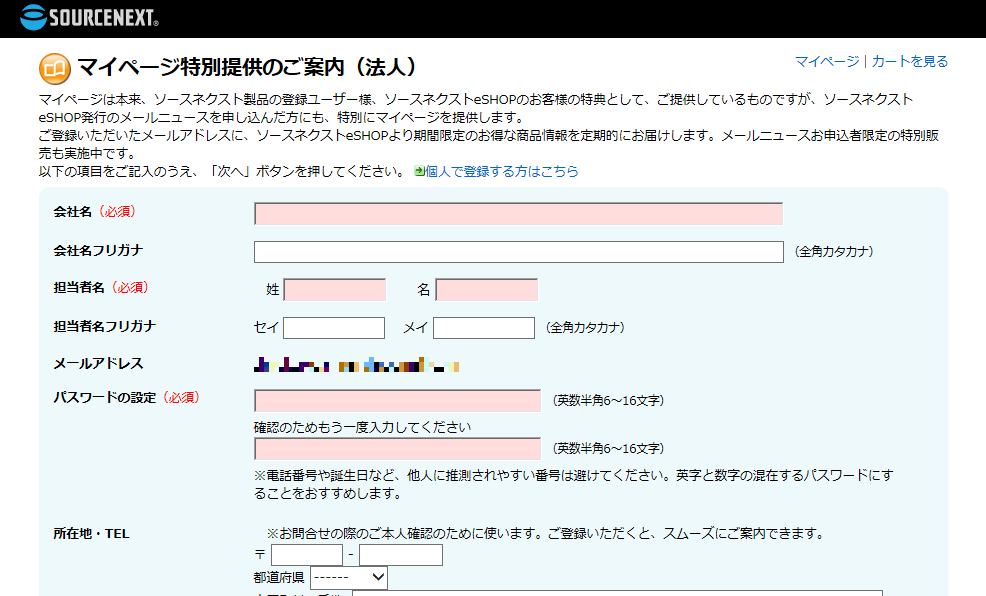This screenshot has width=986, height=596.
Task: Click the address field below 都道府県
Action: 616,592
